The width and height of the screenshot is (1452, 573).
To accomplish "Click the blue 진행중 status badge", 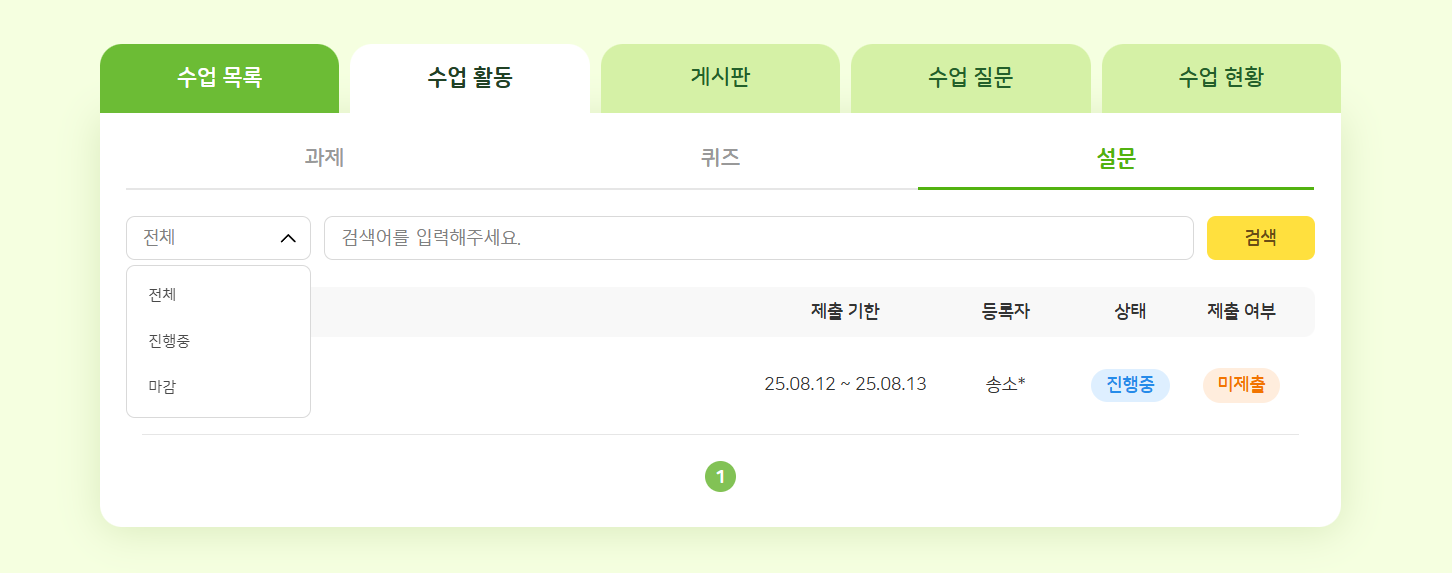I will click(x=1130, y=384).
